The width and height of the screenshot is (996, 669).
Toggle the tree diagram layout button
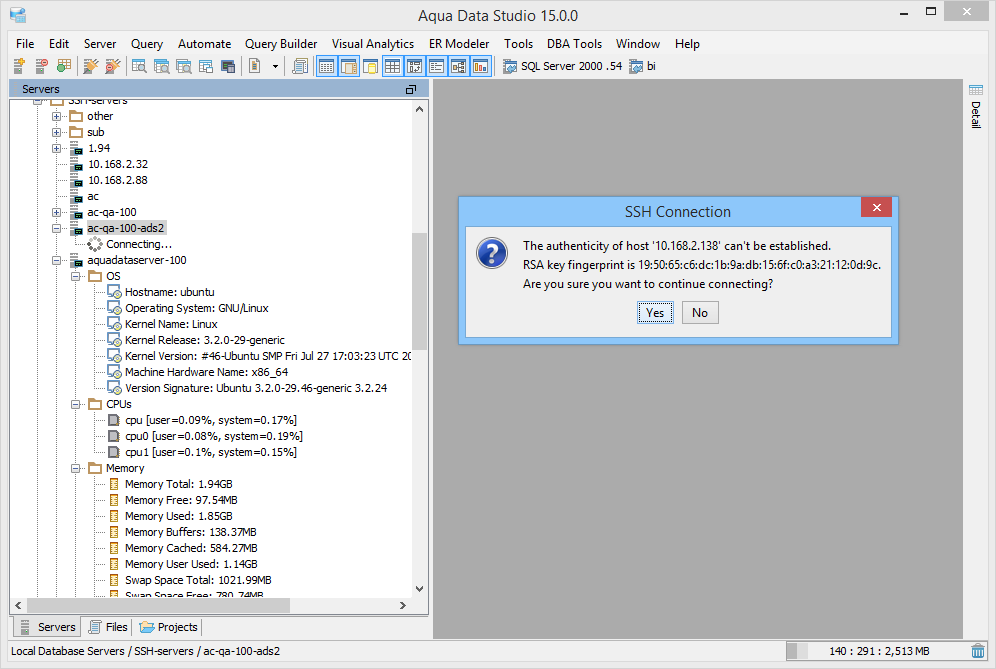(x=459, y=66)
